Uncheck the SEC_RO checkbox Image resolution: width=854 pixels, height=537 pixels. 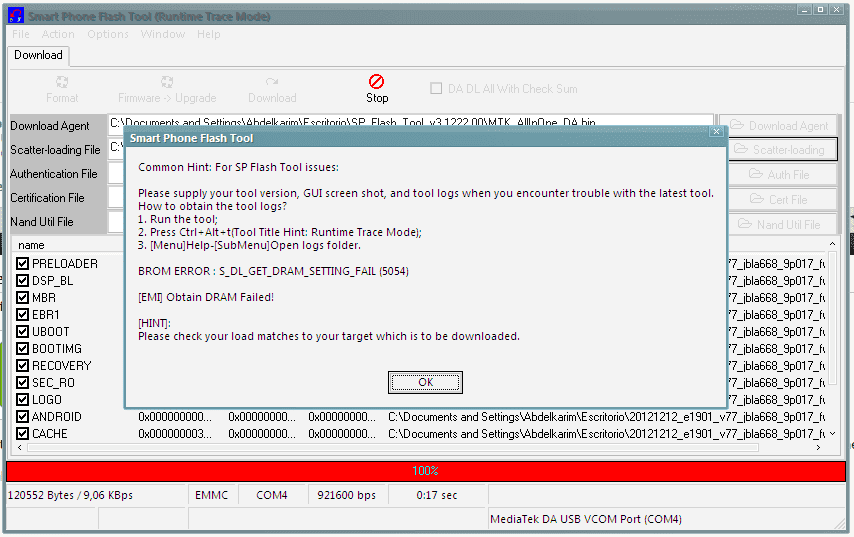tap(22, 382)
